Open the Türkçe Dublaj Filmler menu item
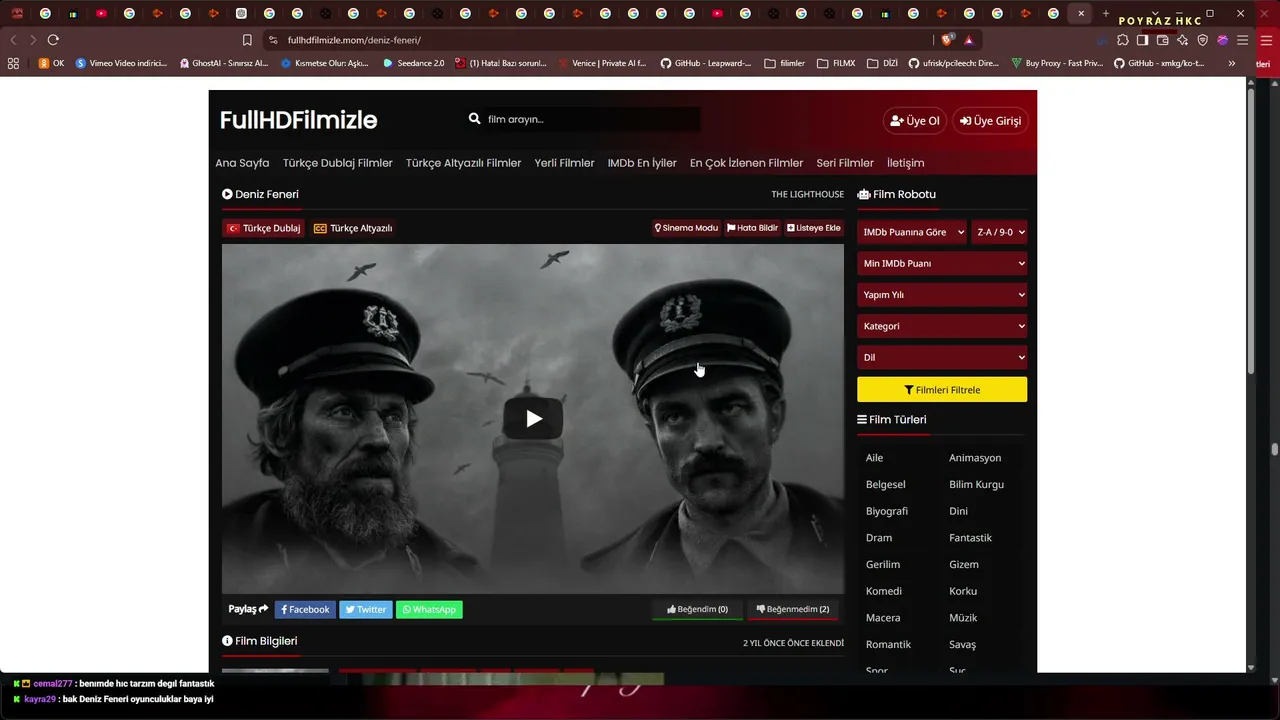 tap(338, 163)
